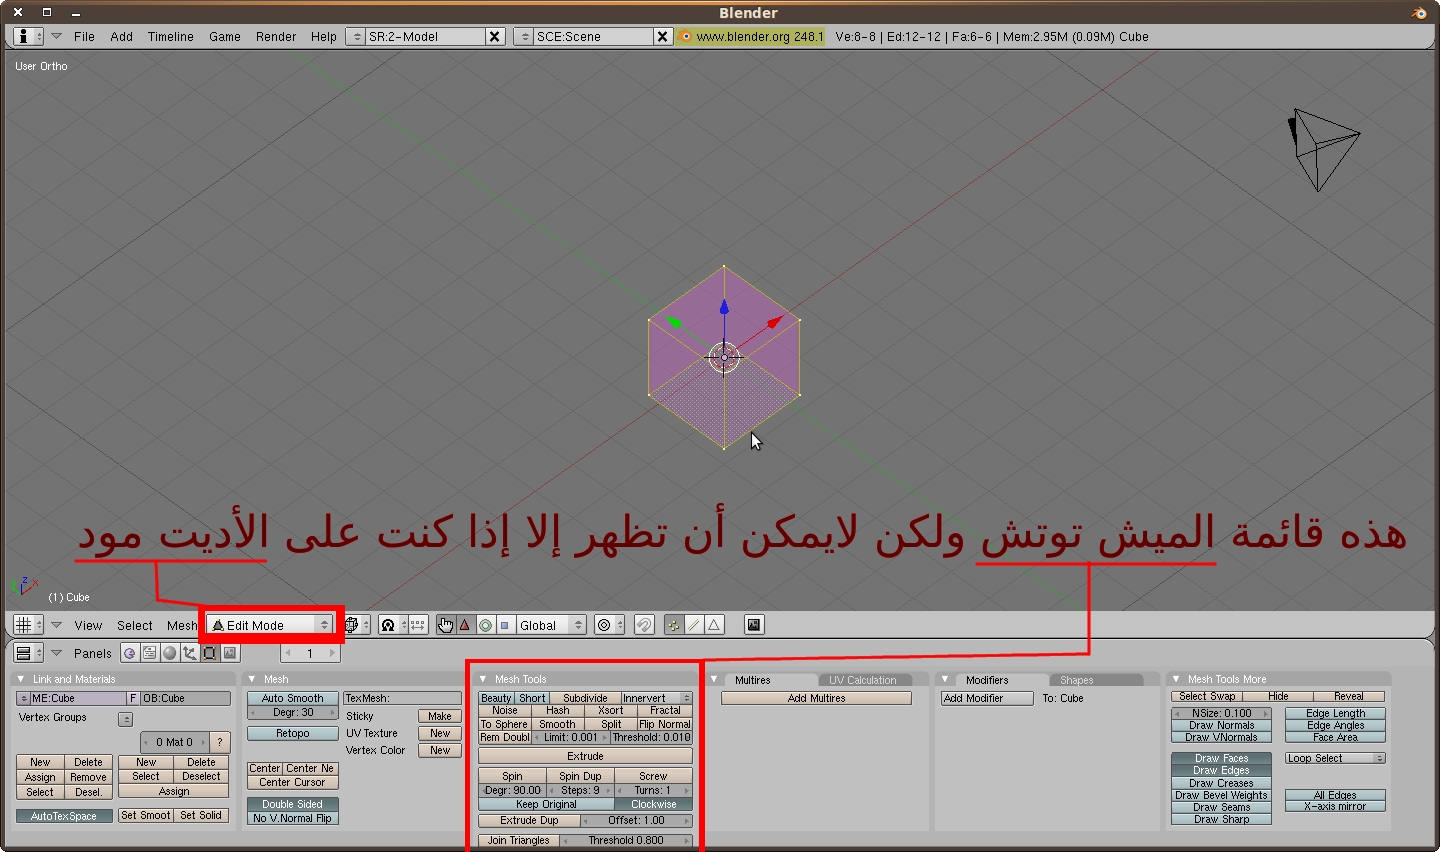Open the Global orientation dropdown
This screenshot has height=852, width=1440.
tap(550, 625)
